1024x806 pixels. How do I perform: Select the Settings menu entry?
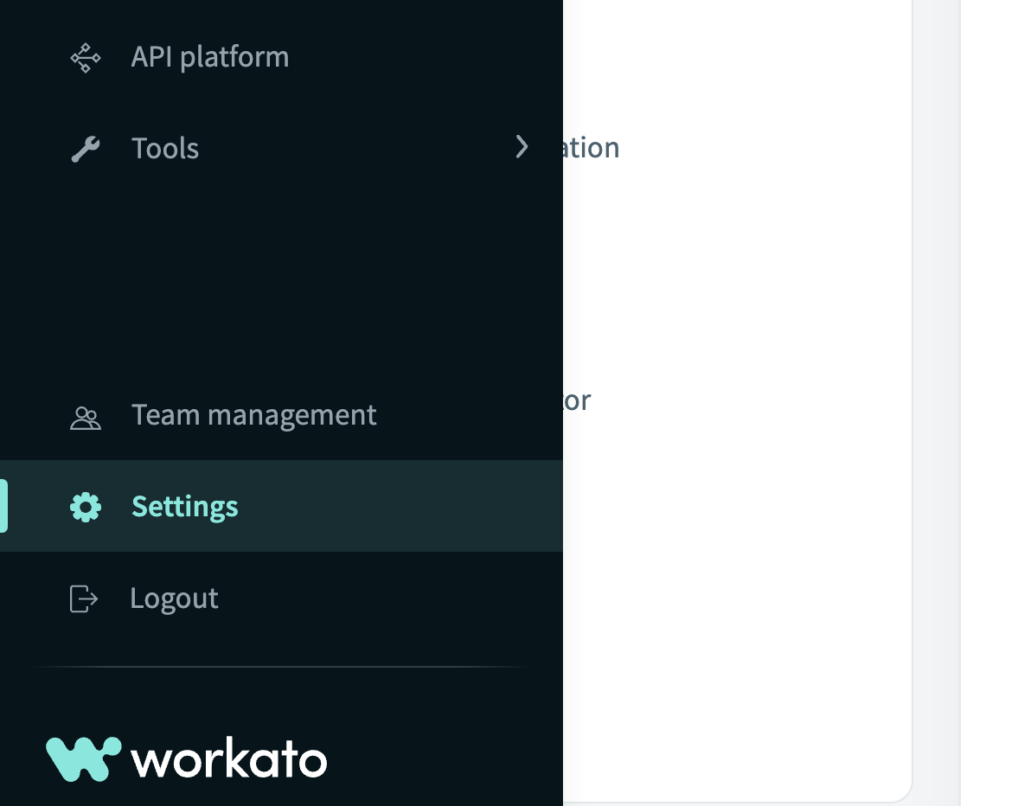click(x=184, y=506)
